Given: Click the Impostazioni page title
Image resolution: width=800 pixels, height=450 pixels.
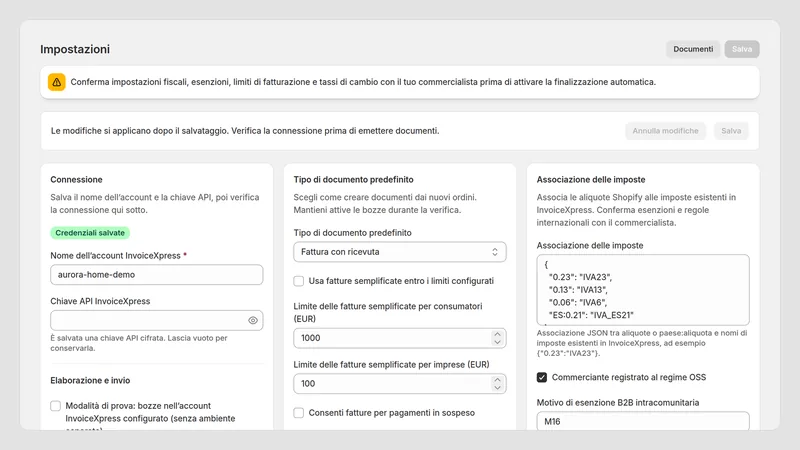Looking at the screenshot, I should (75, 49).
